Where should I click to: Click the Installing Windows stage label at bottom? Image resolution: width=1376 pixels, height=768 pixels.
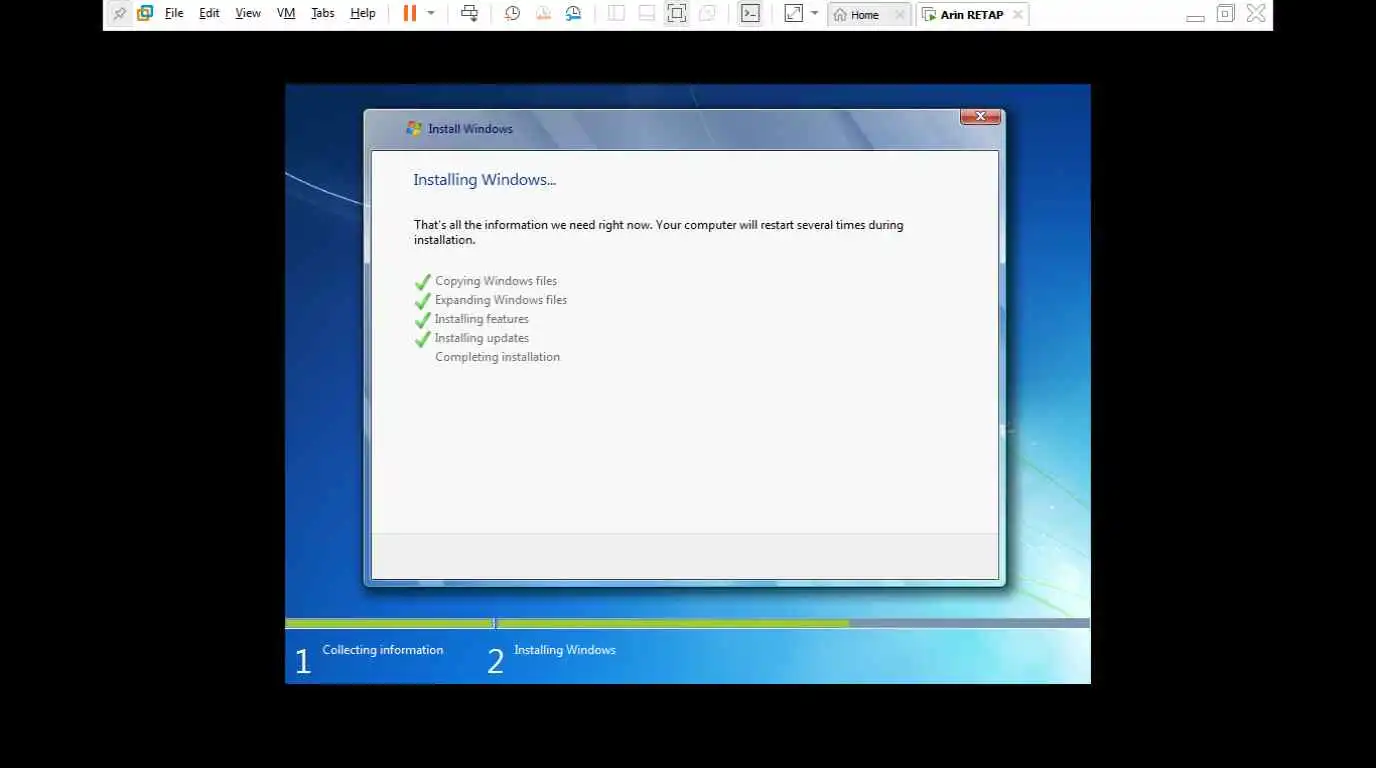pos(565,650)
